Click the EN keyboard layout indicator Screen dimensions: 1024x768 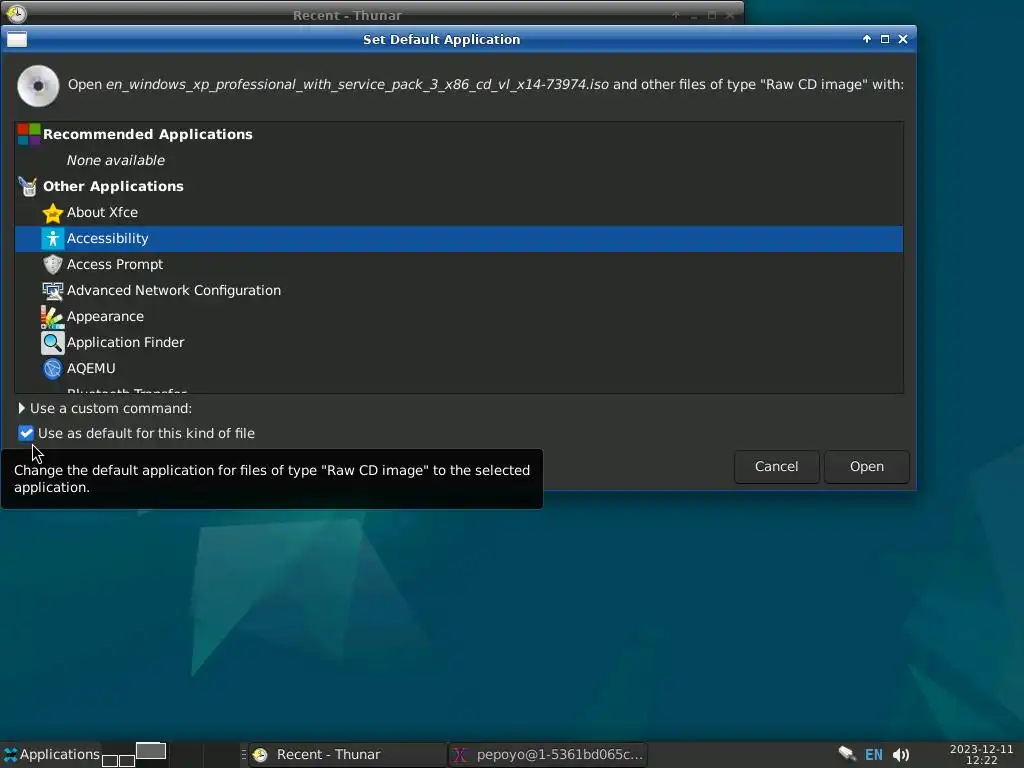[874, 755]
